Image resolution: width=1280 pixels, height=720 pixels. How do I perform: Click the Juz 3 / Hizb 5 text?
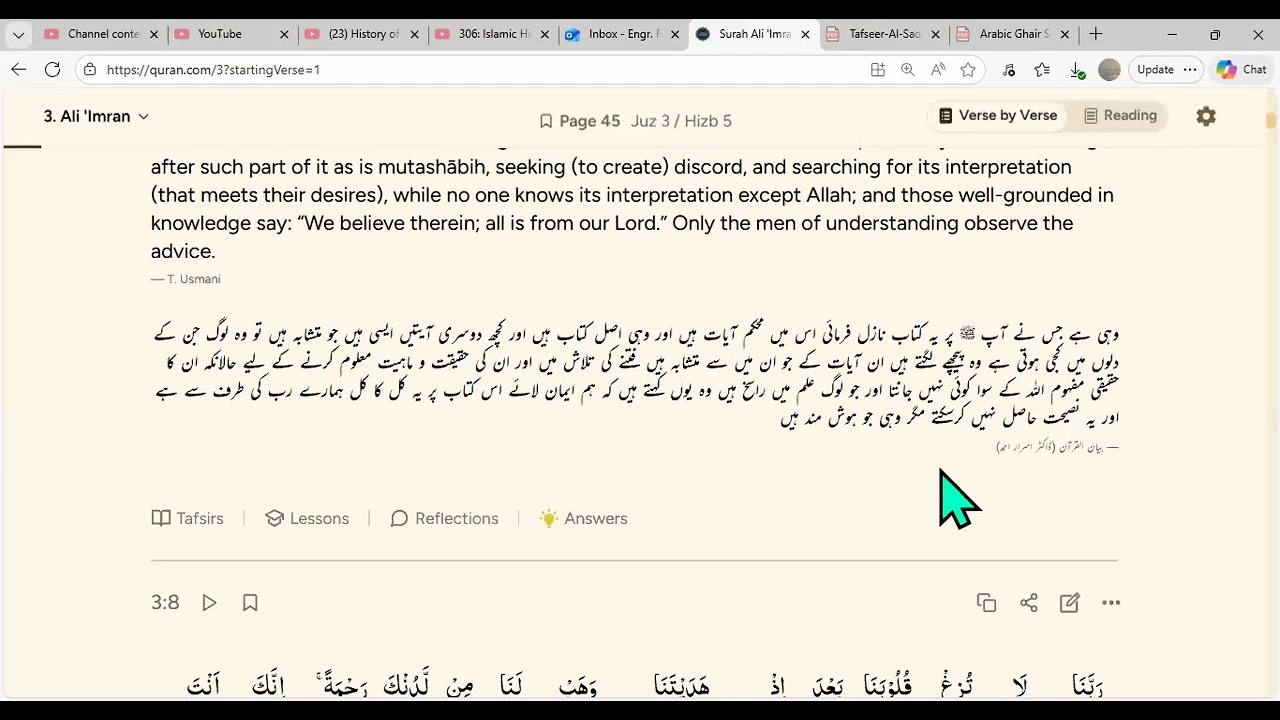click(x=681, y=121)
